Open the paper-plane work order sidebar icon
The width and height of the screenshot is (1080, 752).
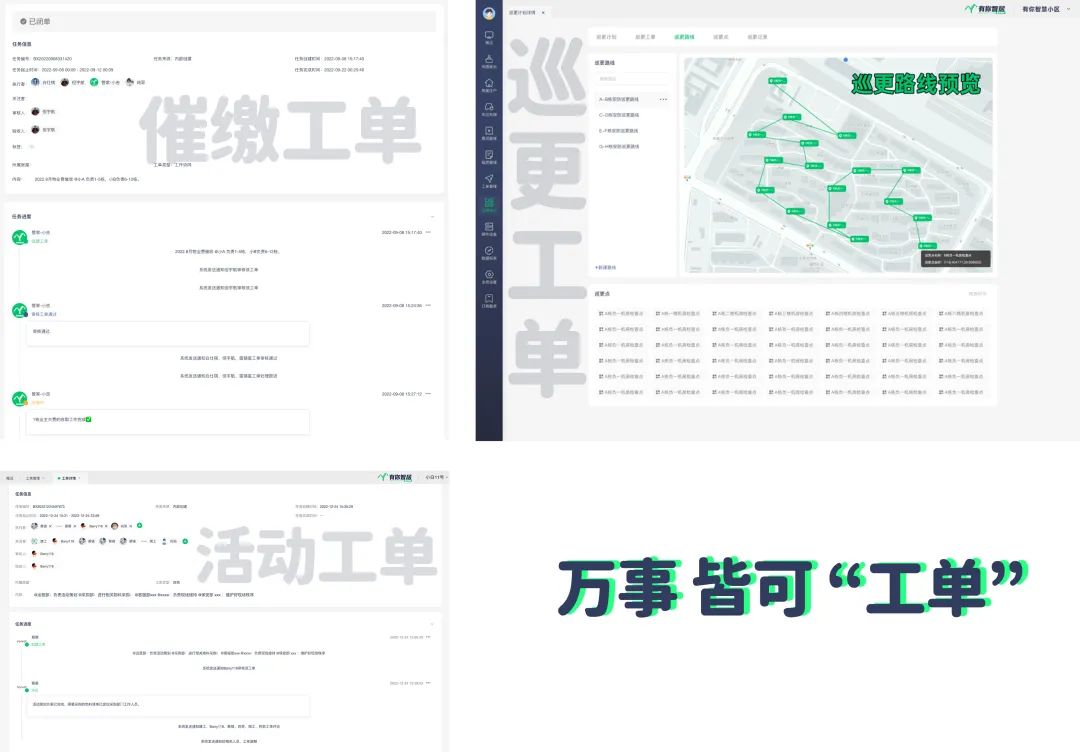[489, 179]
